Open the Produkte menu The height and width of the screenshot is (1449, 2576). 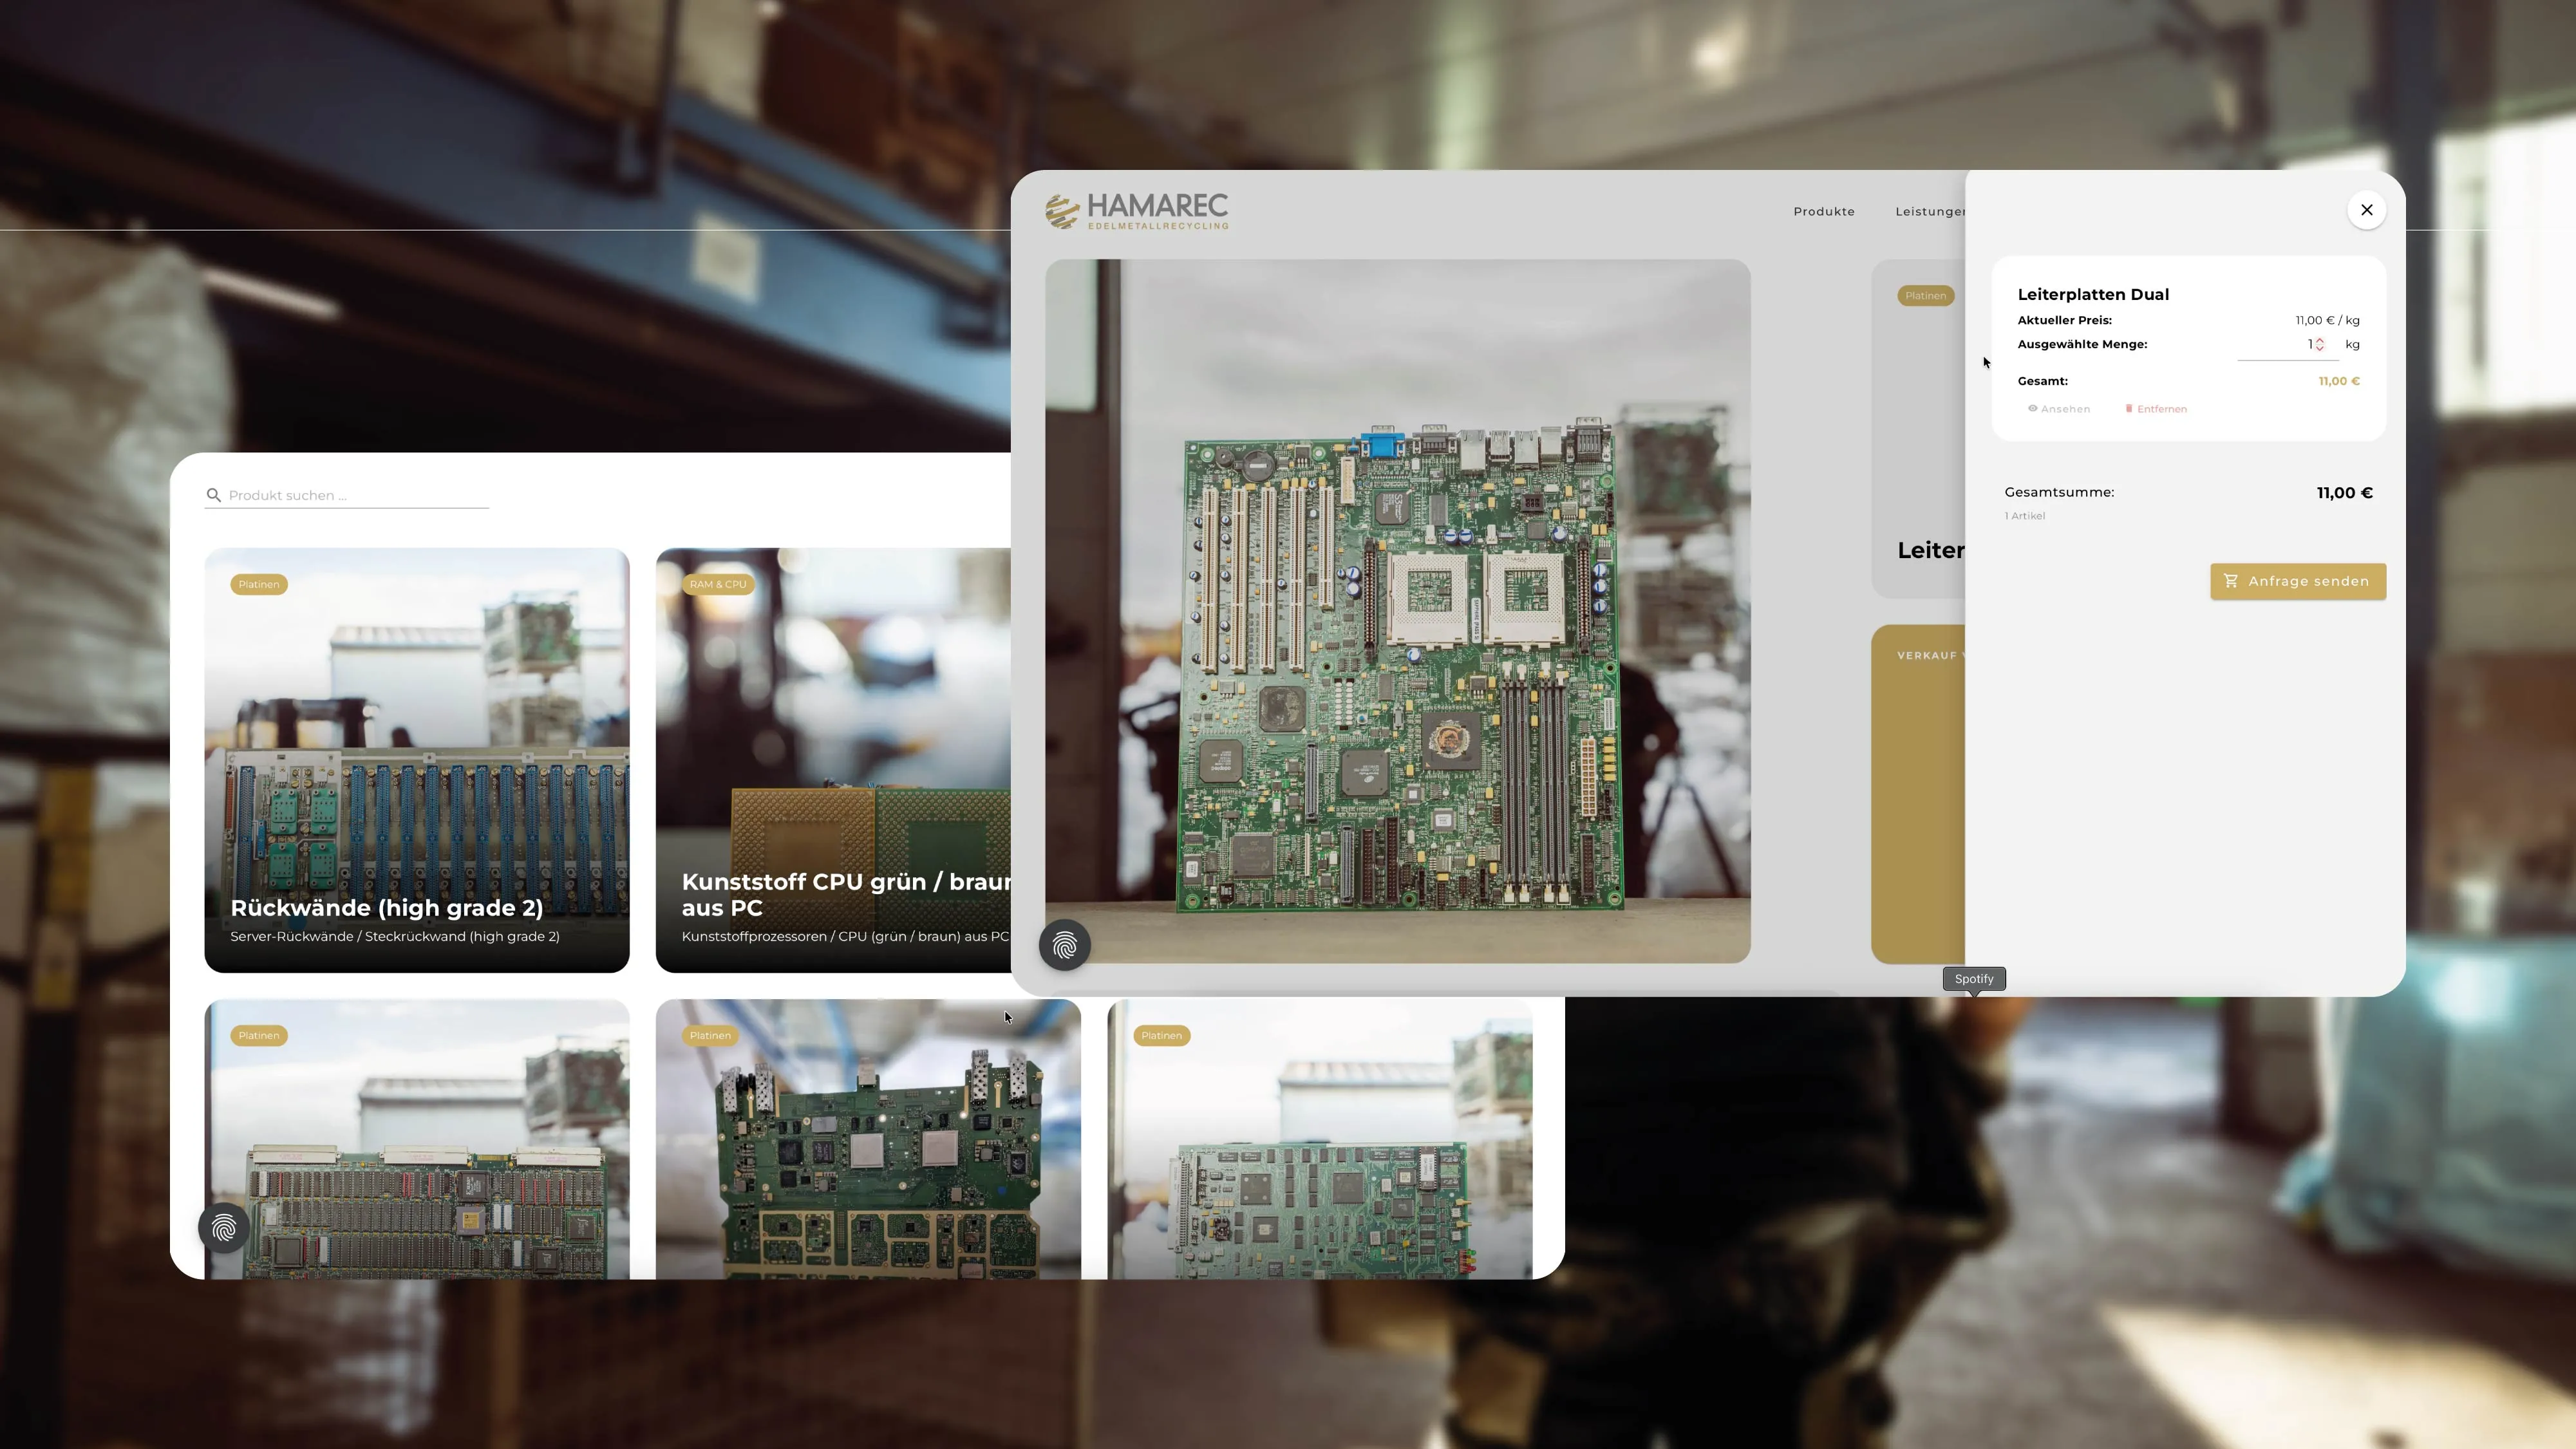point(1823,211)
